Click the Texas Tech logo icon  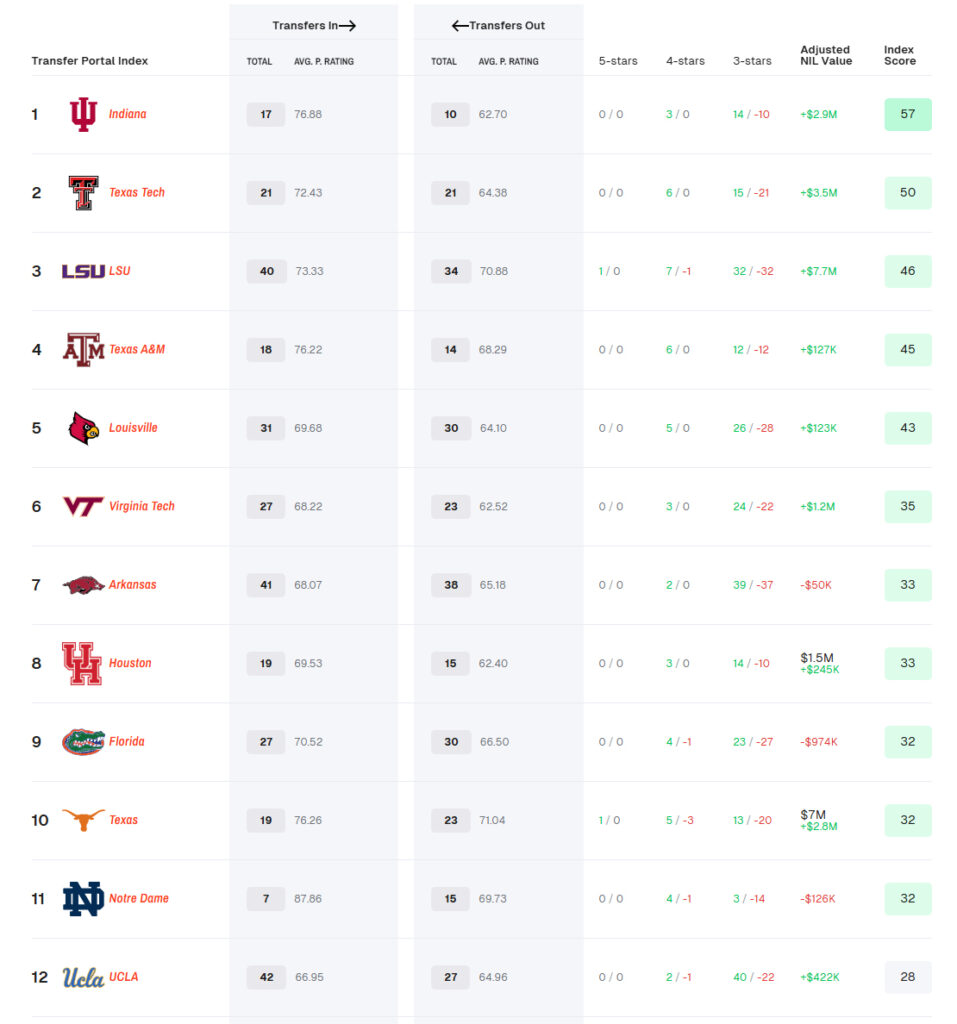[x=83, y=193]
